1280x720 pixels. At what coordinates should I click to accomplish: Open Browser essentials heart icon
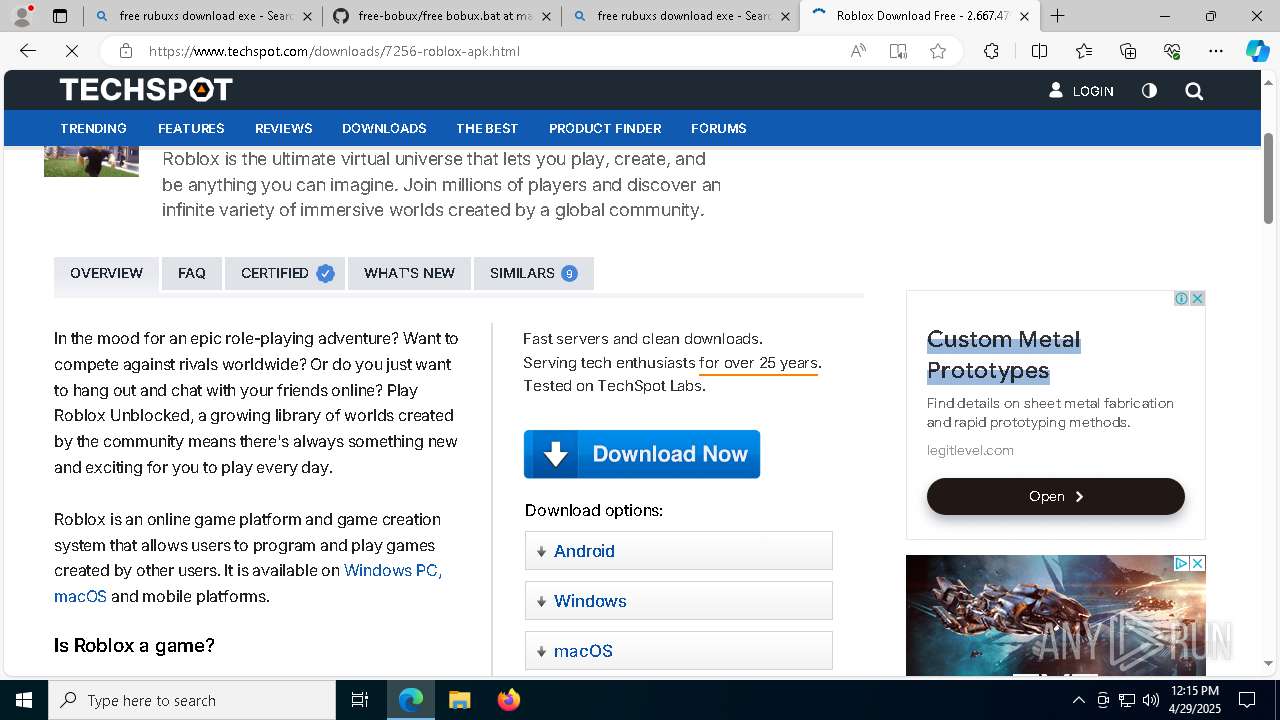pyautogui.click(x=1172, y=51)
